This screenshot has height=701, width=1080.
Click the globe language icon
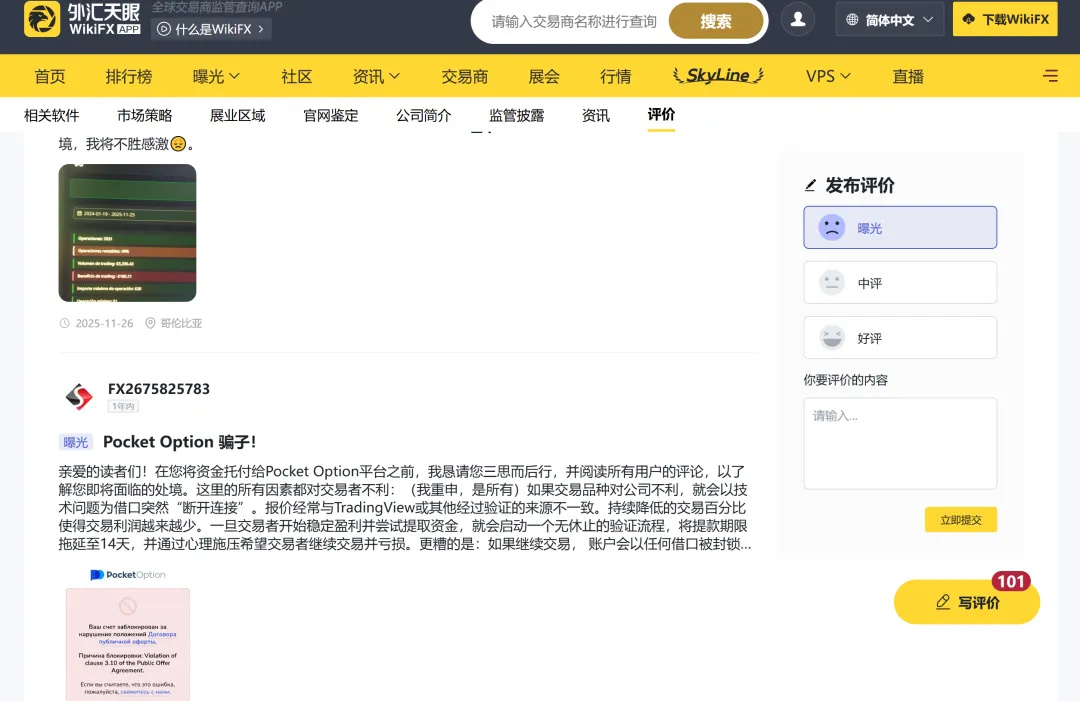pyautogui.click(x=852, y=20)
